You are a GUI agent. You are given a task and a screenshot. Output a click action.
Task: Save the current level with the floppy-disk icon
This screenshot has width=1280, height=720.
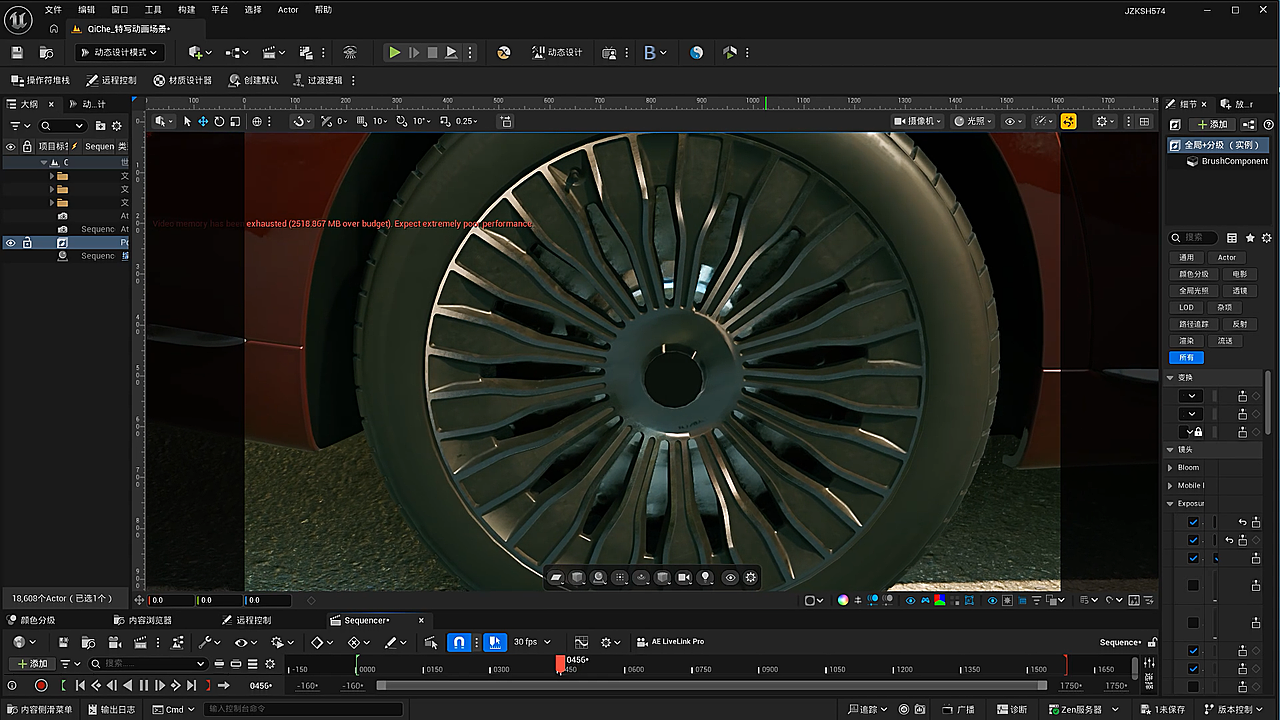[x=16, y=52]
